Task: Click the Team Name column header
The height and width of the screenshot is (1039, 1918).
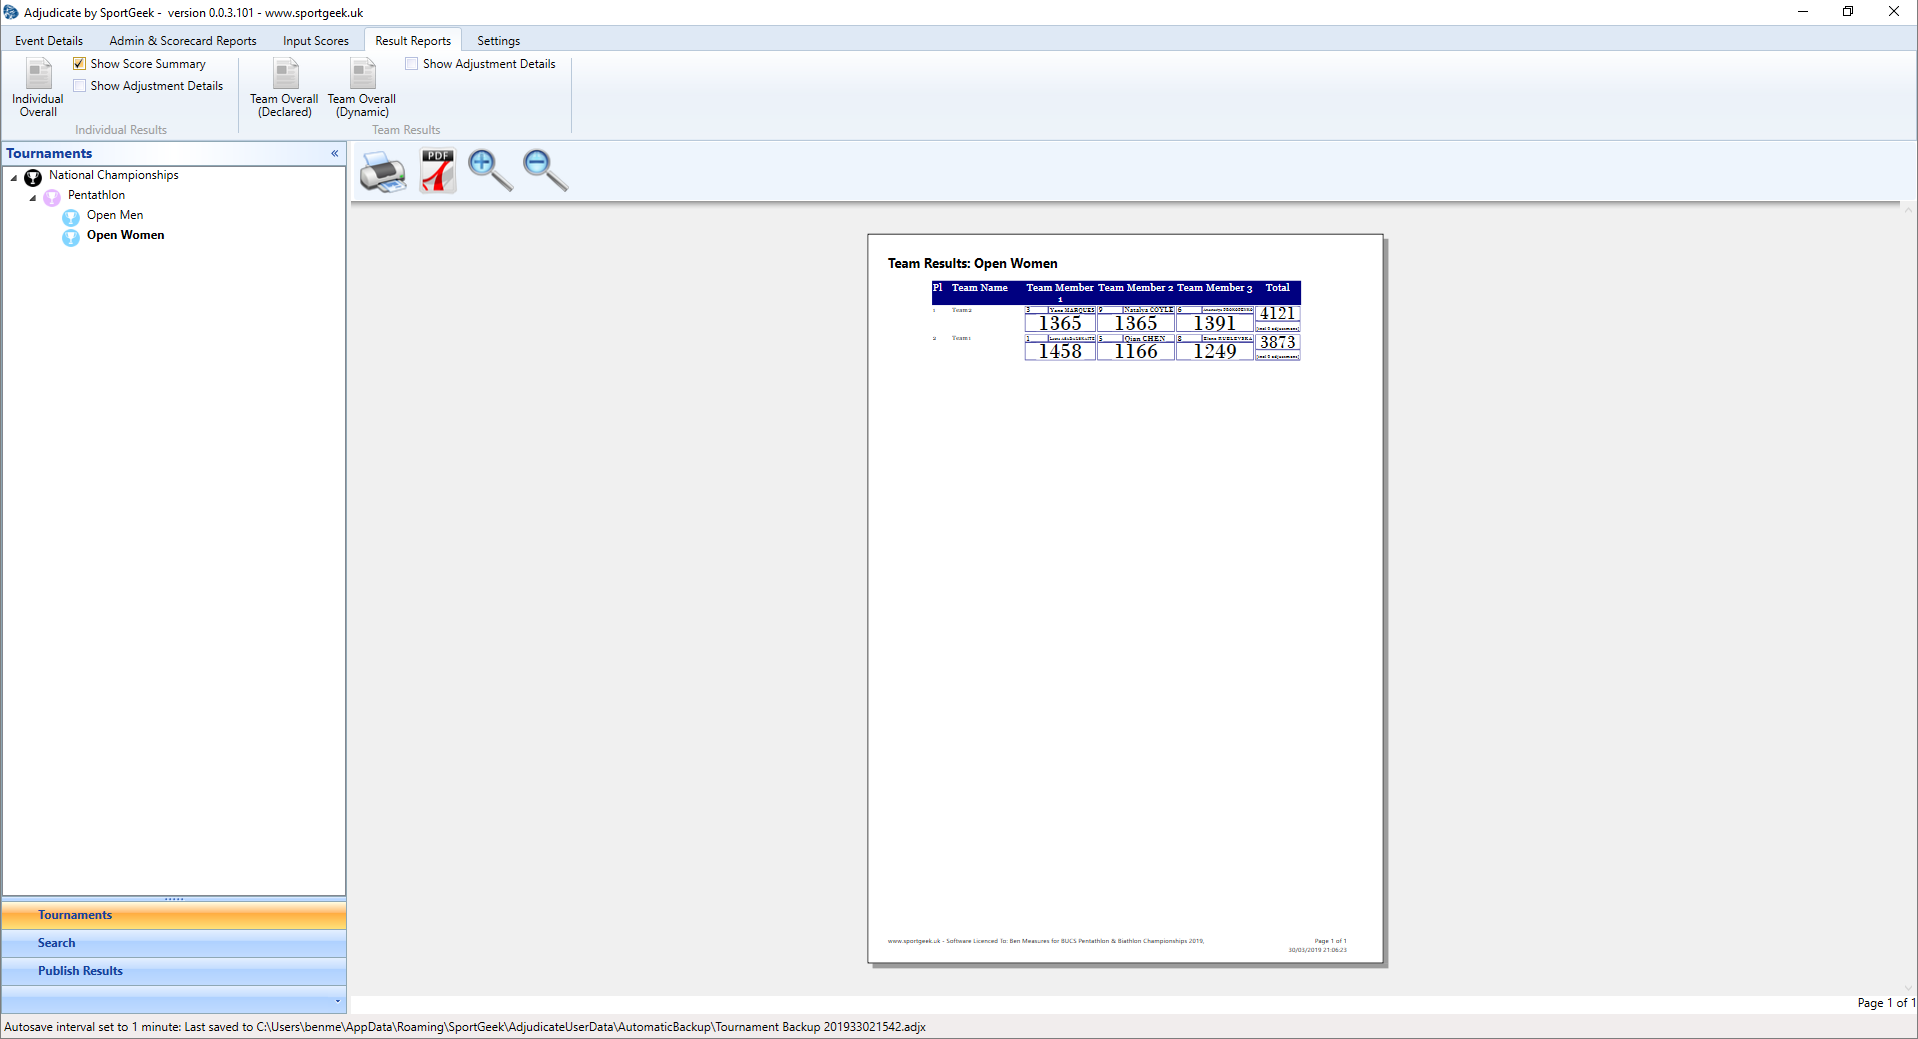Action: (x=979, y=288)
